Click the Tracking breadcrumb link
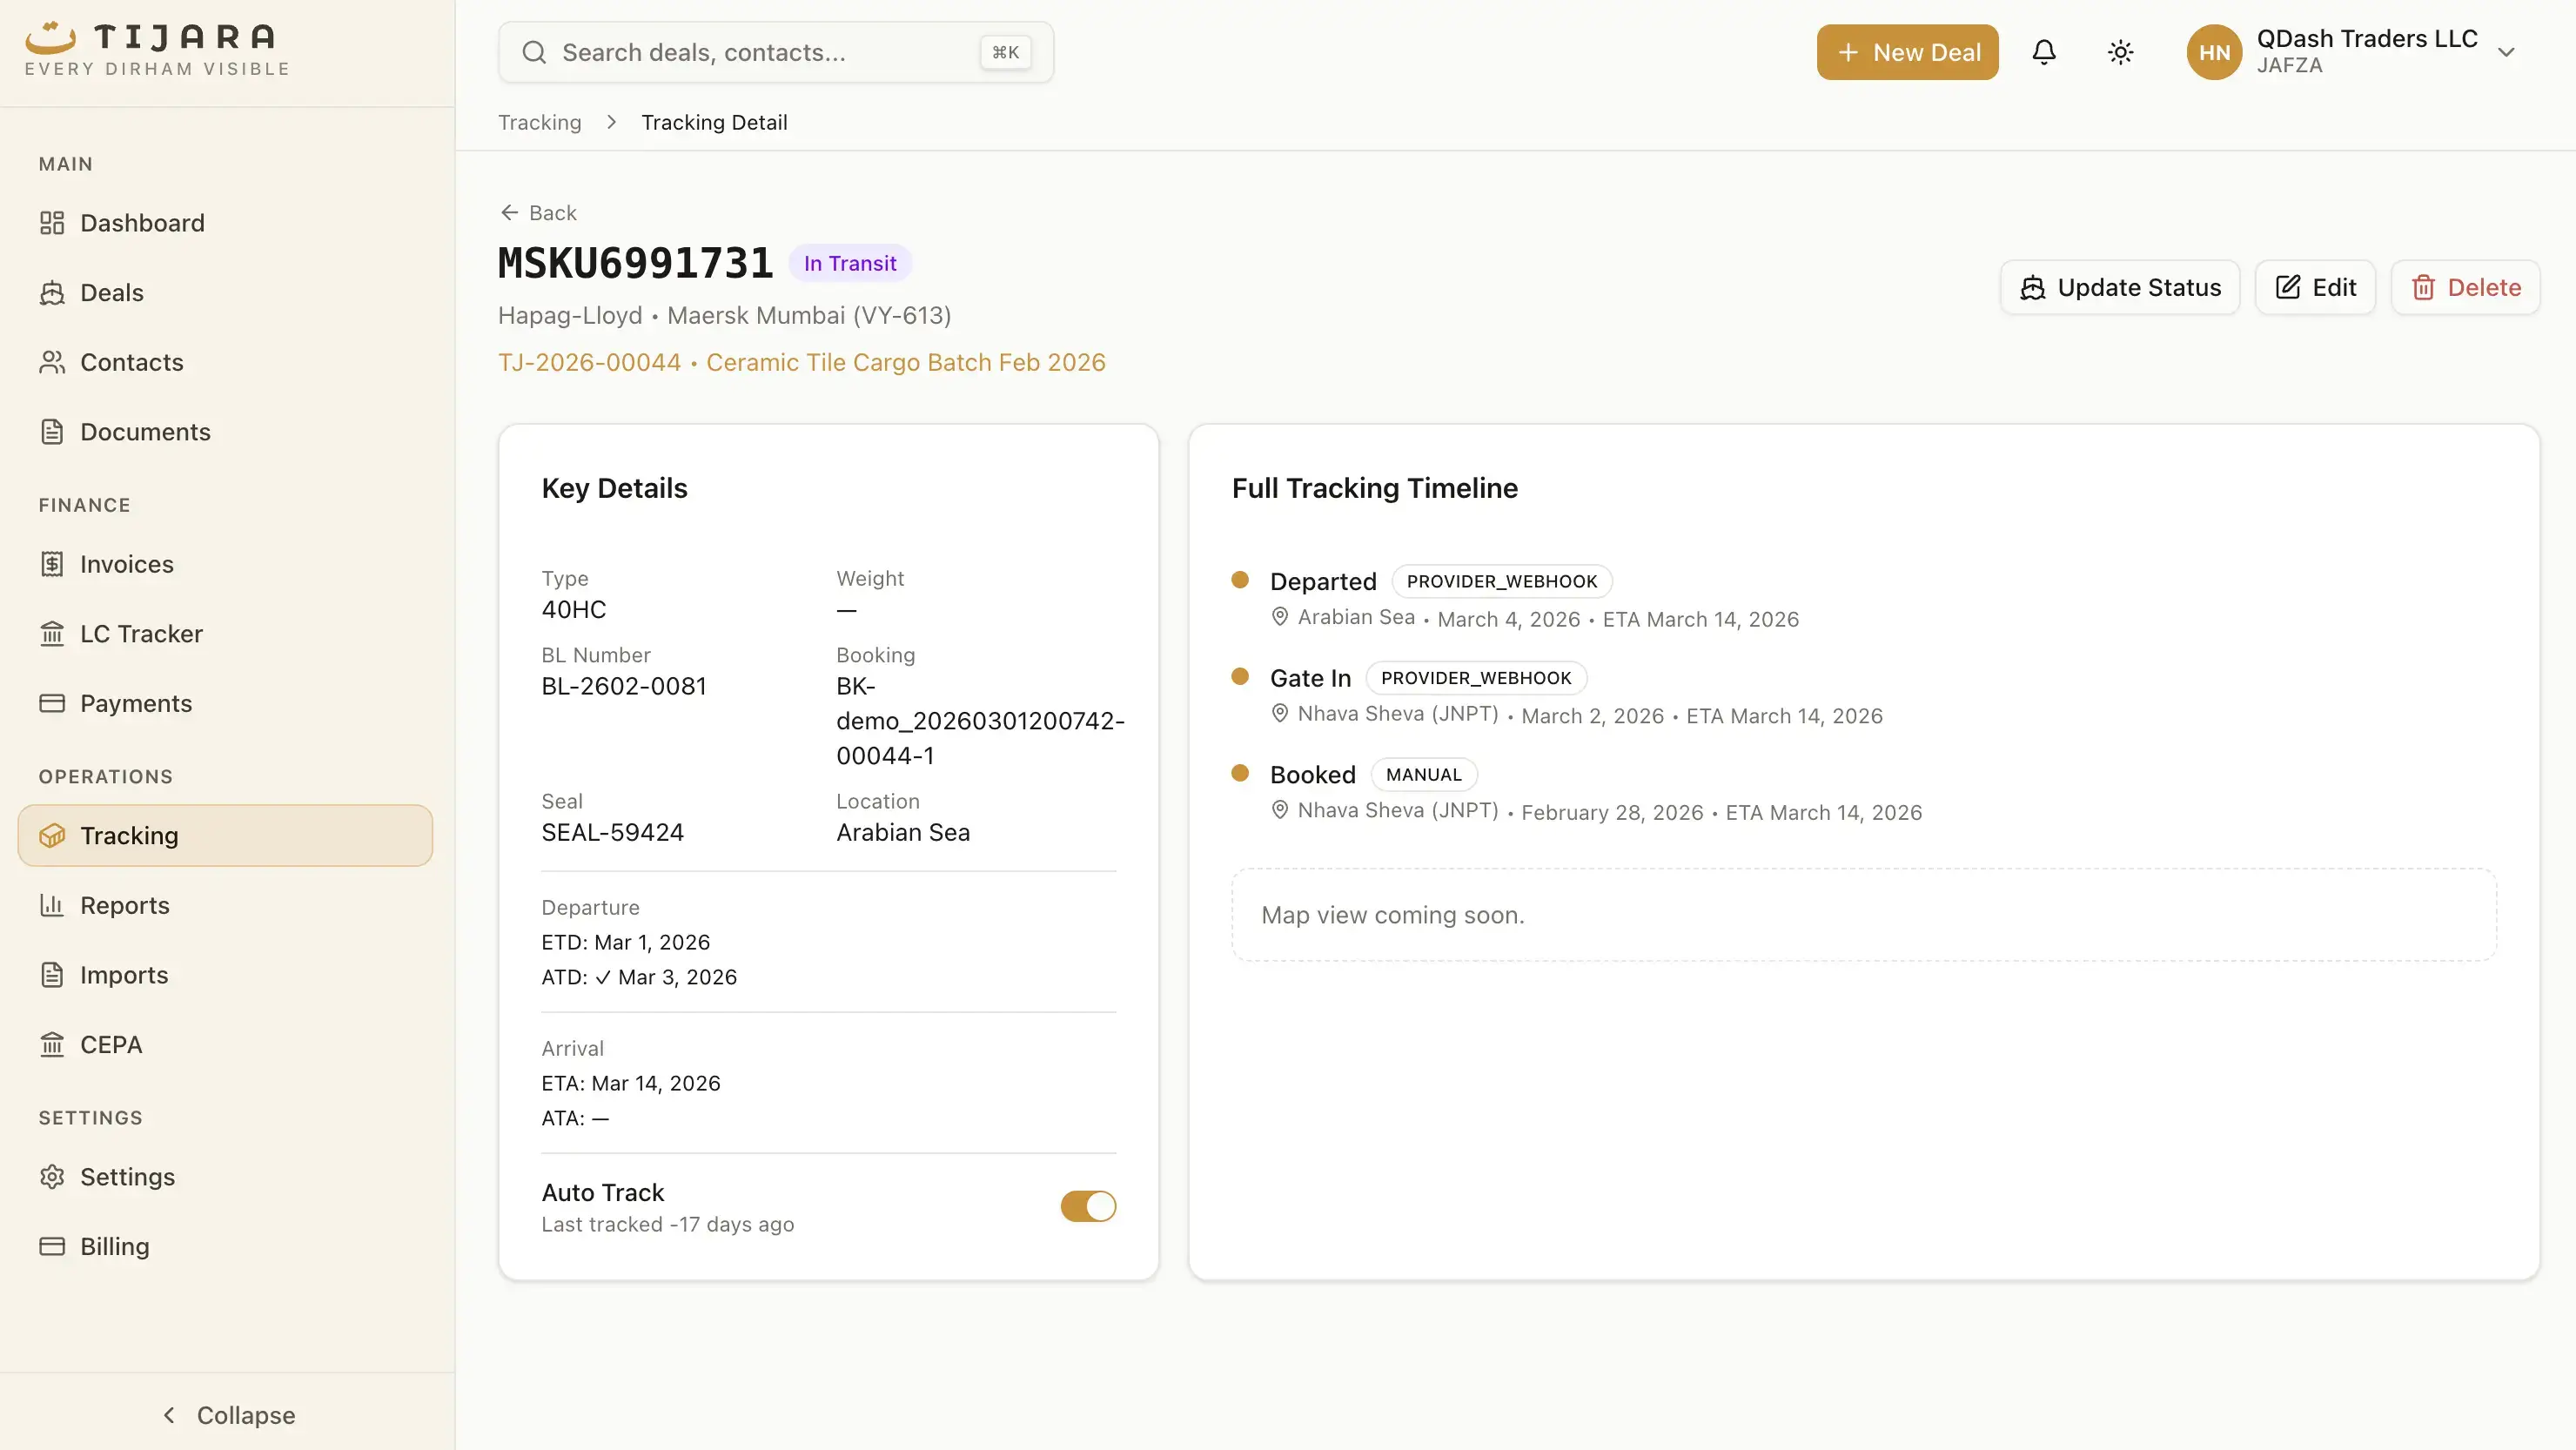The height and width of the screenshot is (1450, 2576). [x=539, y=121]
